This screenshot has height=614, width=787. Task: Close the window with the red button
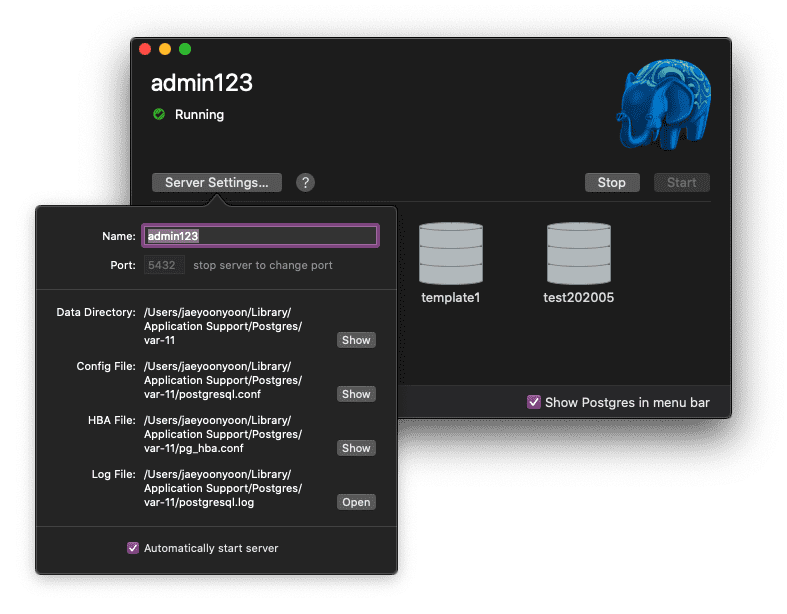coord(145,49)
